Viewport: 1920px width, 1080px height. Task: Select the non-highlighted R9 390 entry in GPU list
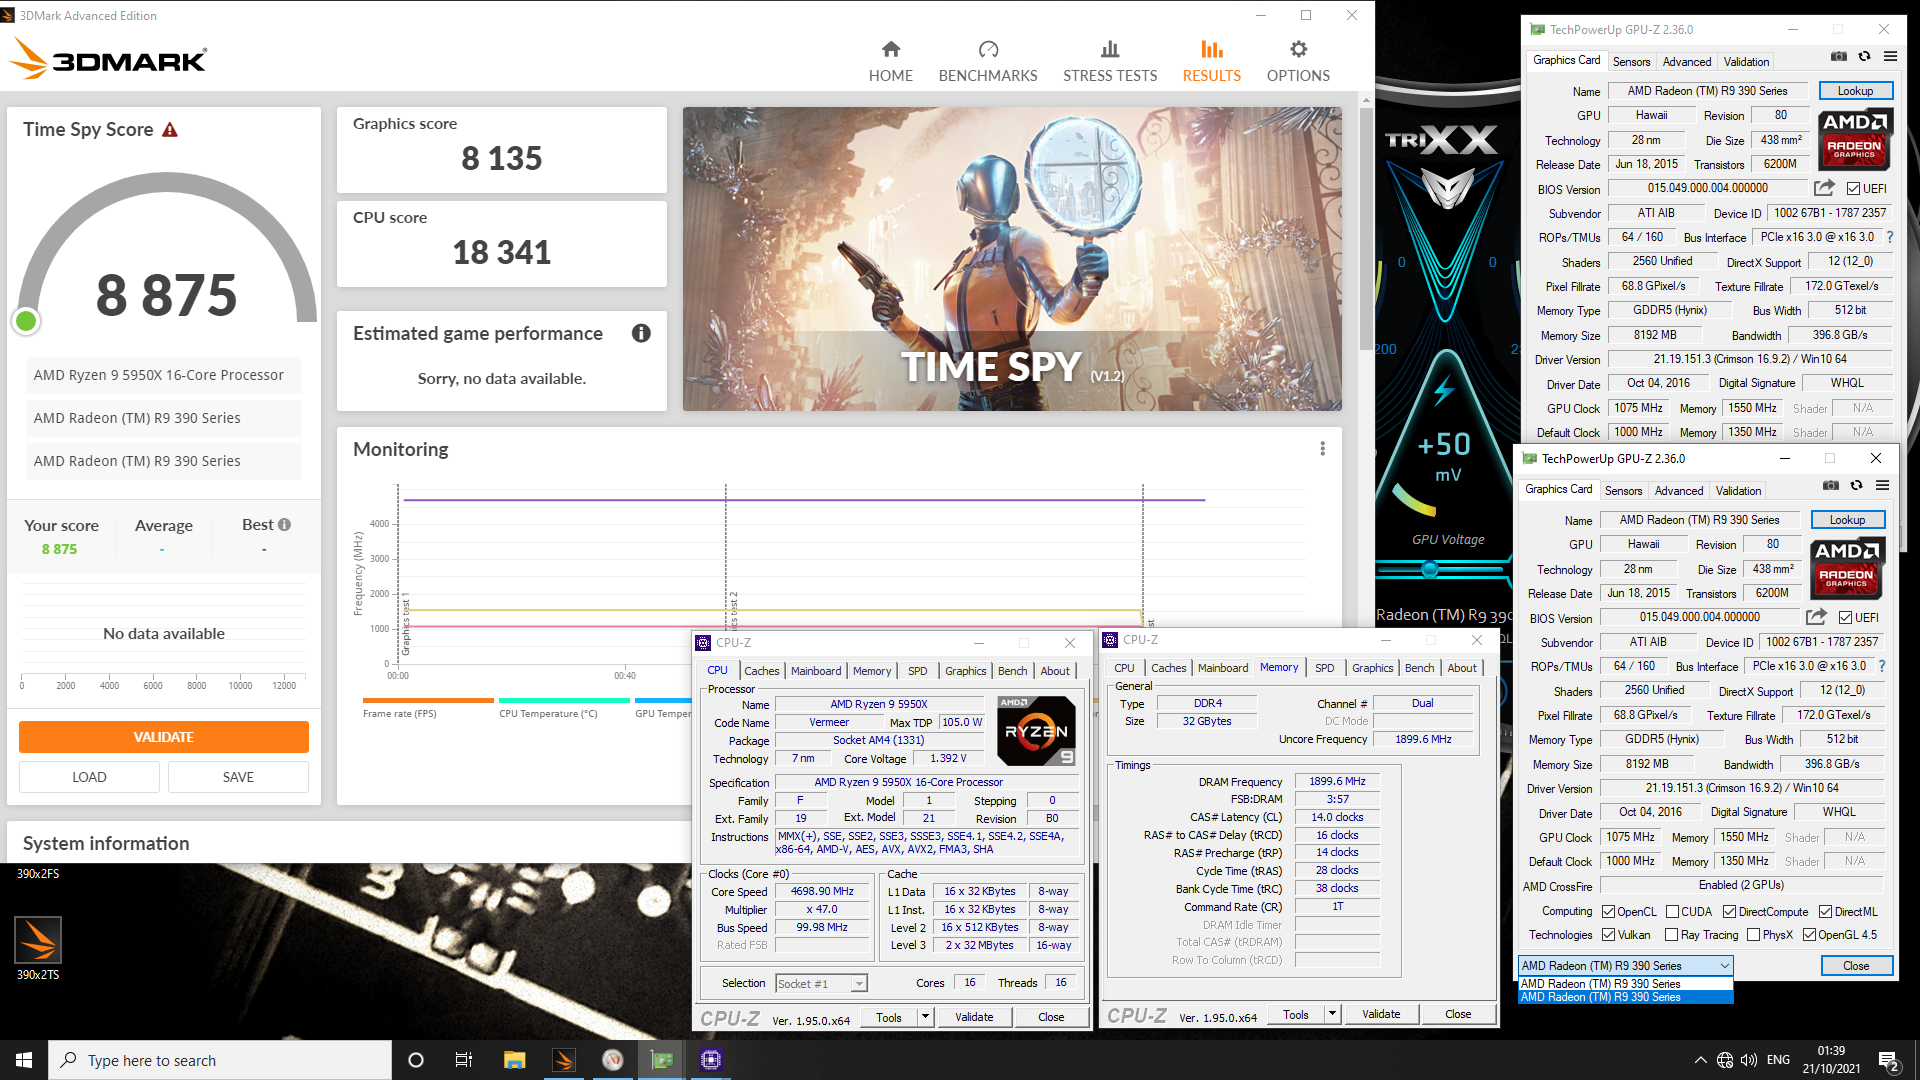(x=1625, y=984)
